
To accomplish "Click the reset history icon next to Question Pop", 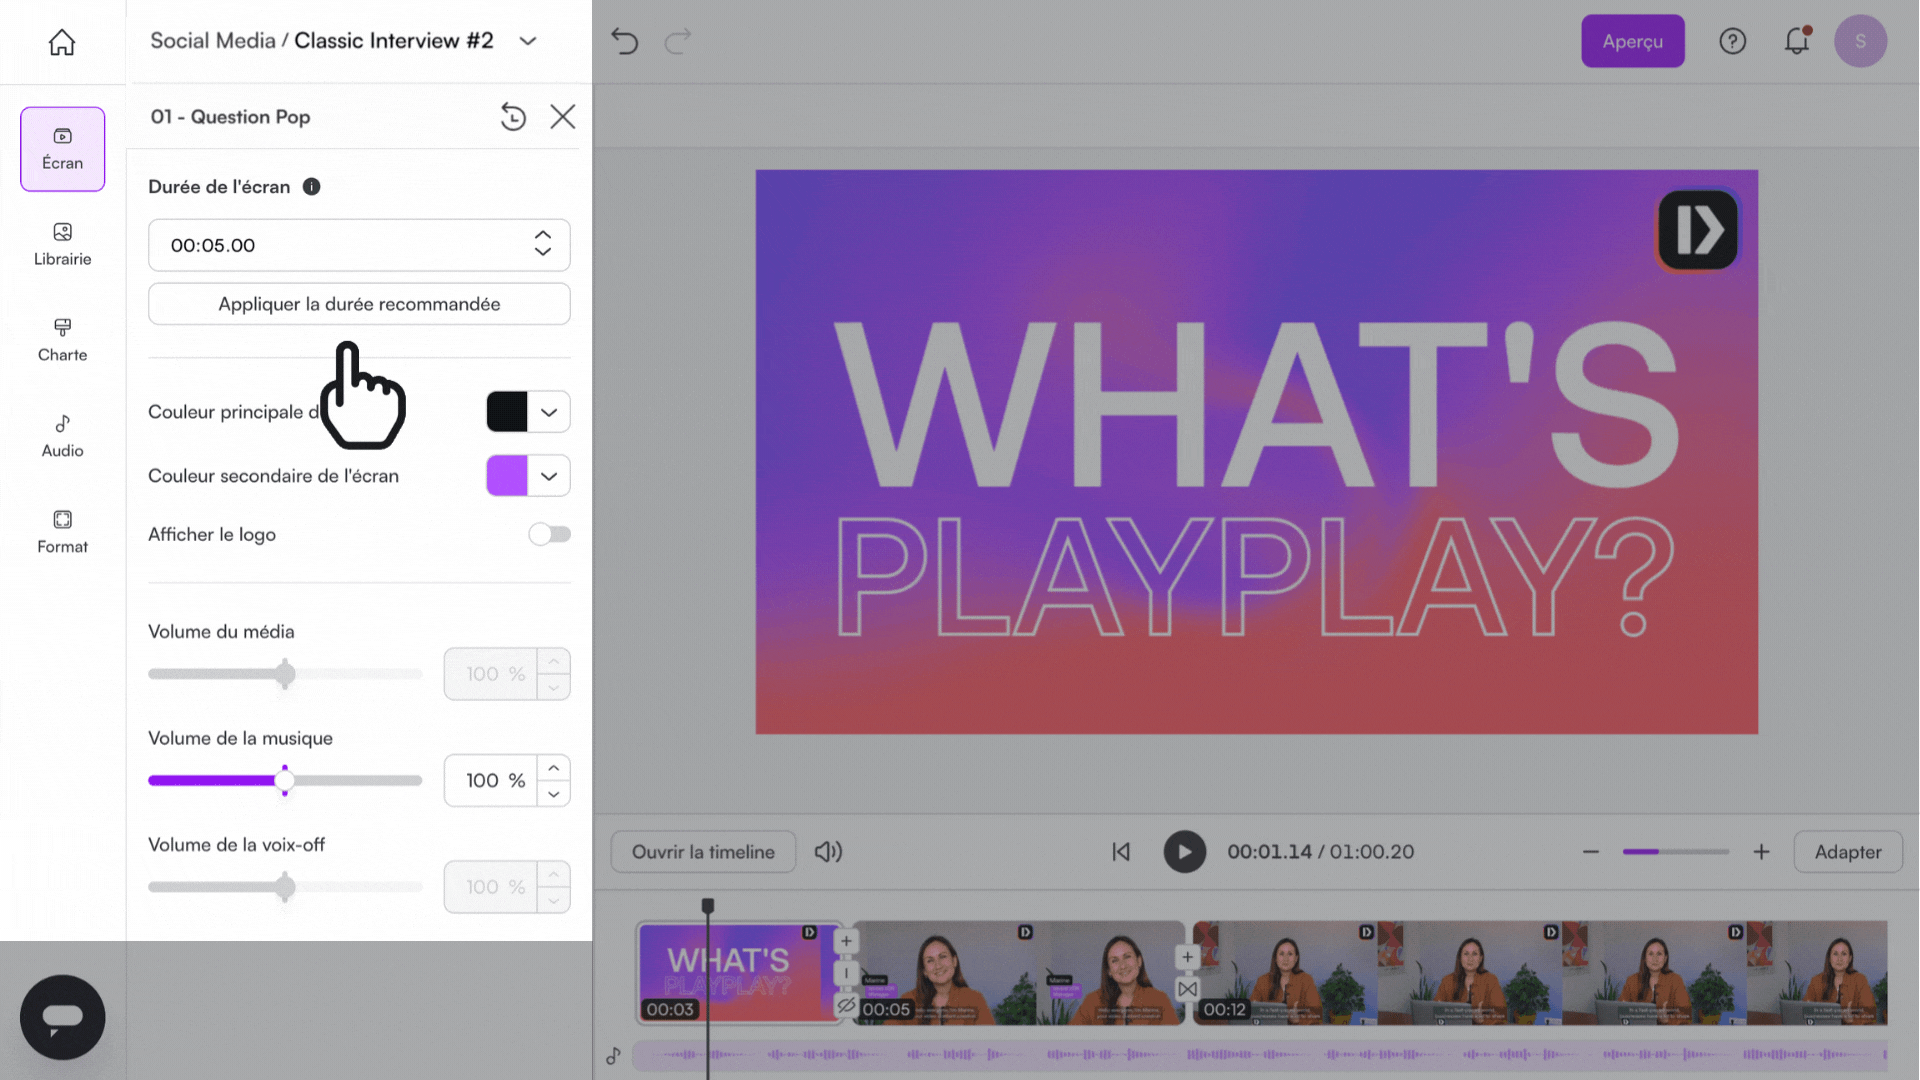I will coord(513,117).
